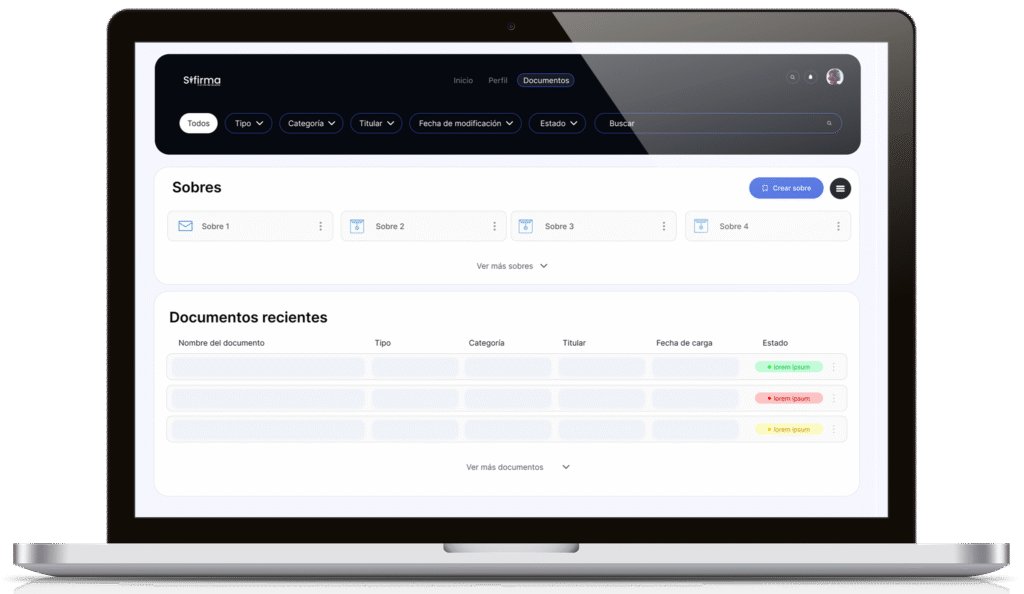The width and height of the screenshot is (1024, 594).
Task: Open notifications via the bell icon
Action: pyautogui.click(x=811, y=77)
